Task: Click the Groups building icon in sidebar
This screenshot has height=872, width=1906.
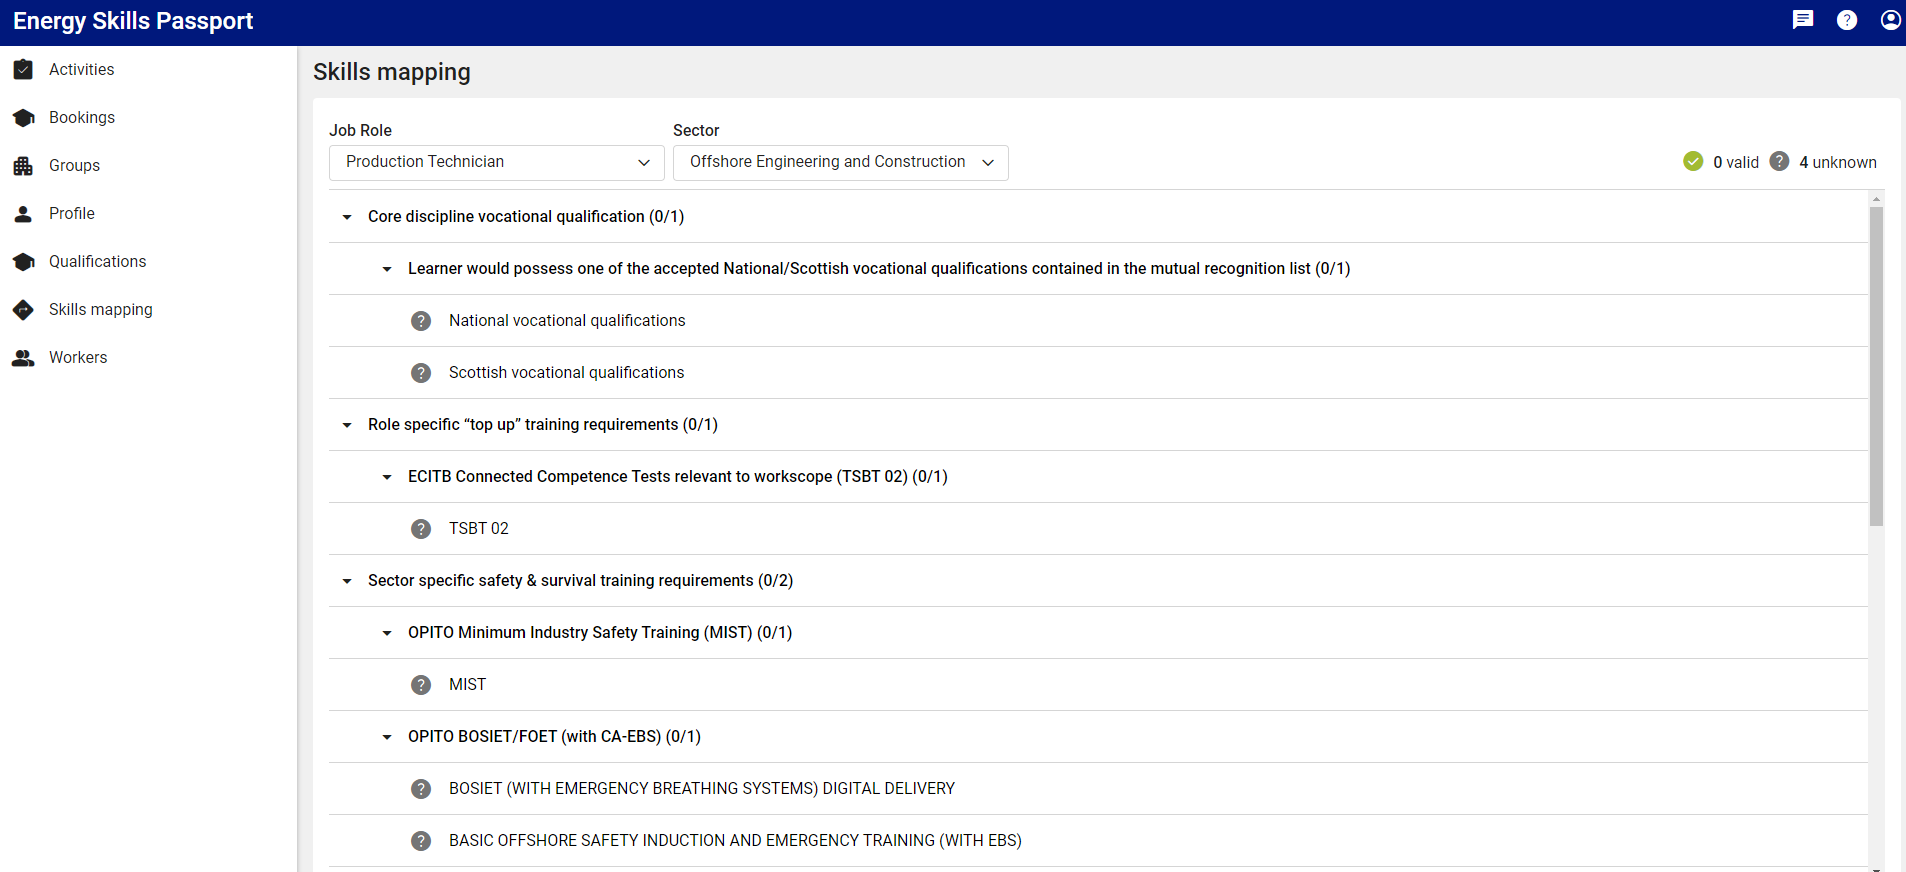Action: point(23,165)
